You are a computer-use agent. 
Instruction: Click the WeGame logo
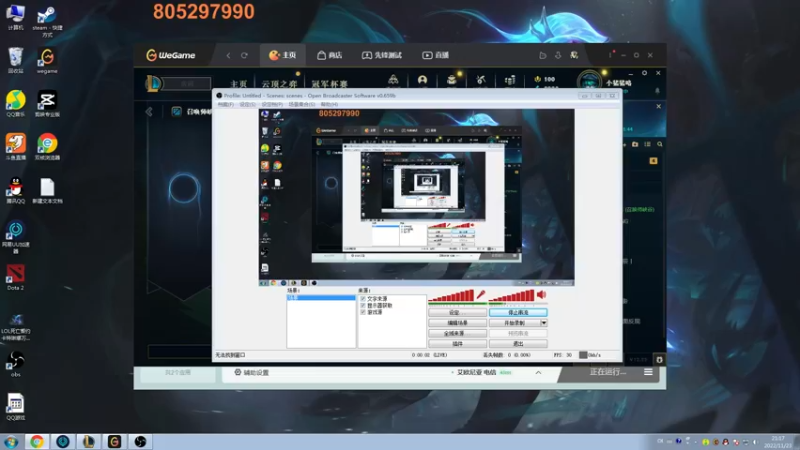[x=171, y=55]
